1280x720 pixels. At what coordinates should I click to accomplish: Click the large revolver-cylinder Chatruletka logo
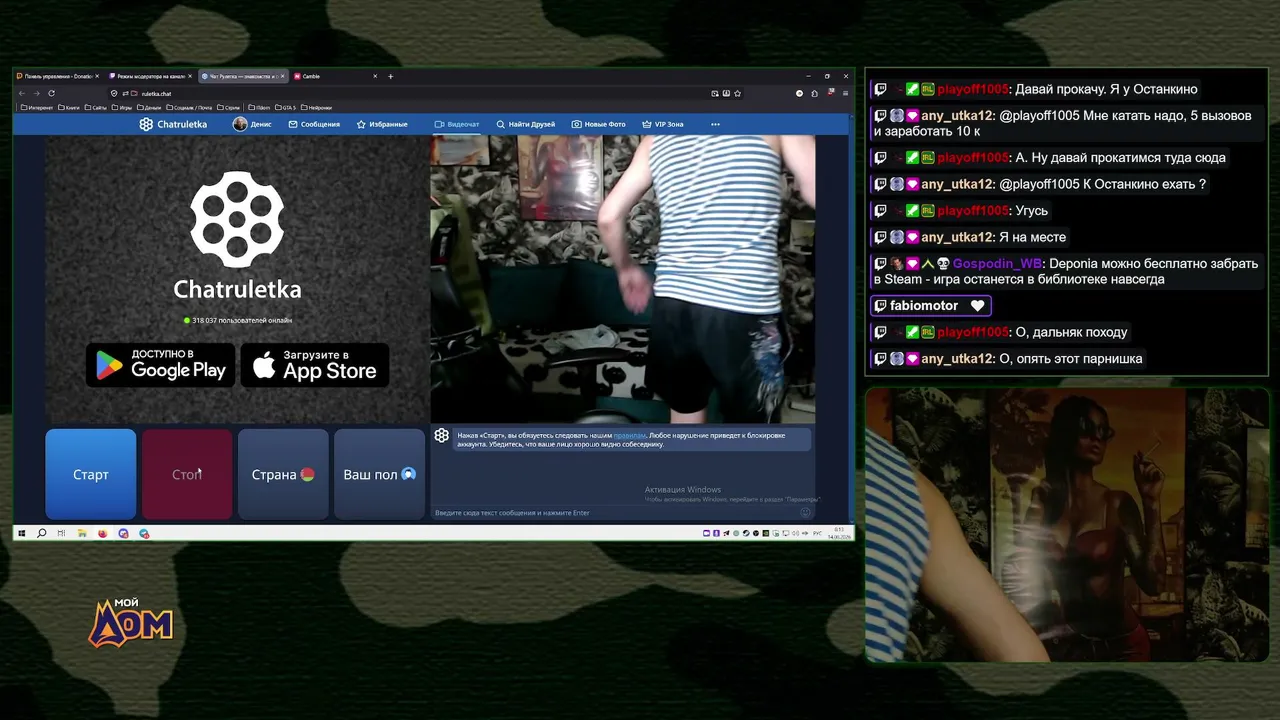237,218
